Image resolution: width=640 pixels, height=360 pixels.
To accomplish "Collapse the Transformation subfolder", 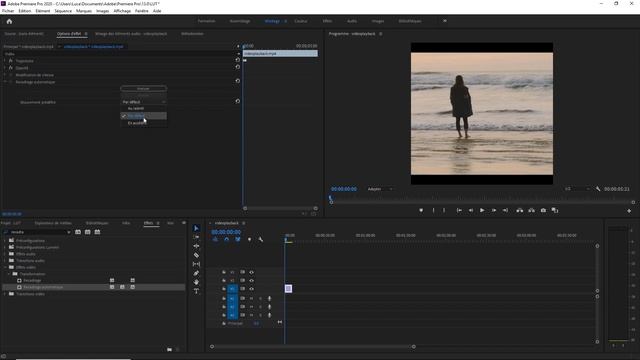I will coord(9,274).
